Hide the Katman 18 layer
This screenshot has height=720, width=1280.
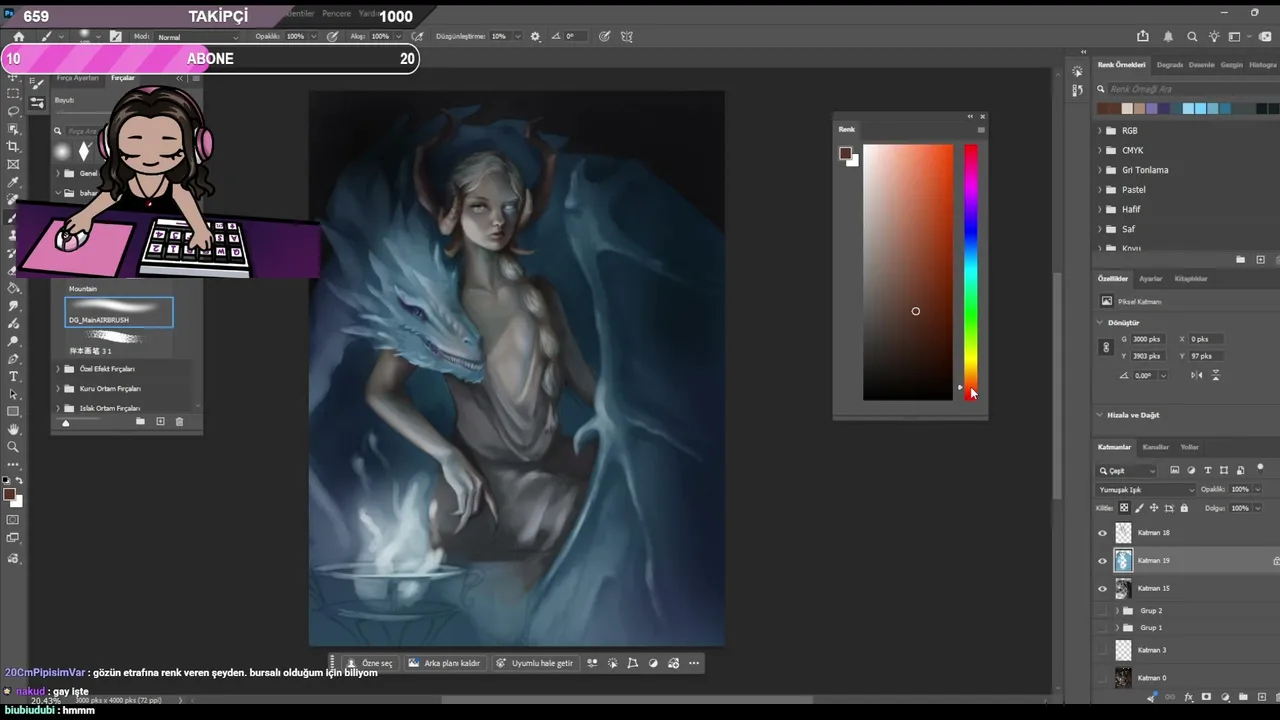coord(1103,533)
